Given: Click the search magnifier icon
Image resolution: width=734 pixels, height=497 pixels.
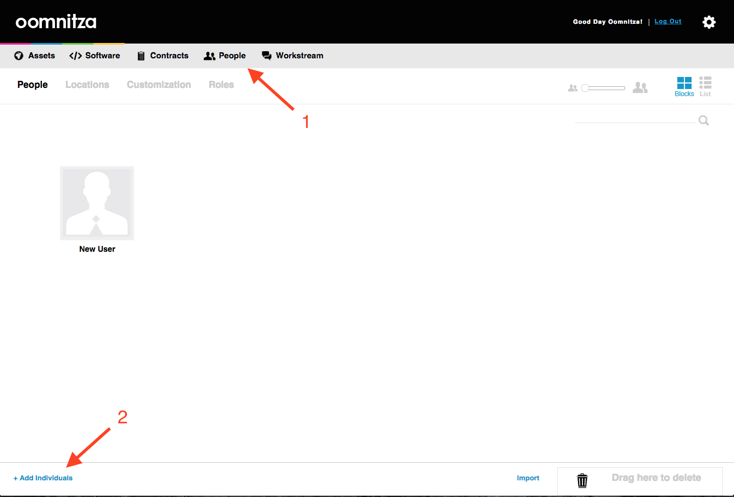Looking at the screenshot, I should click(x=704, y=121).
